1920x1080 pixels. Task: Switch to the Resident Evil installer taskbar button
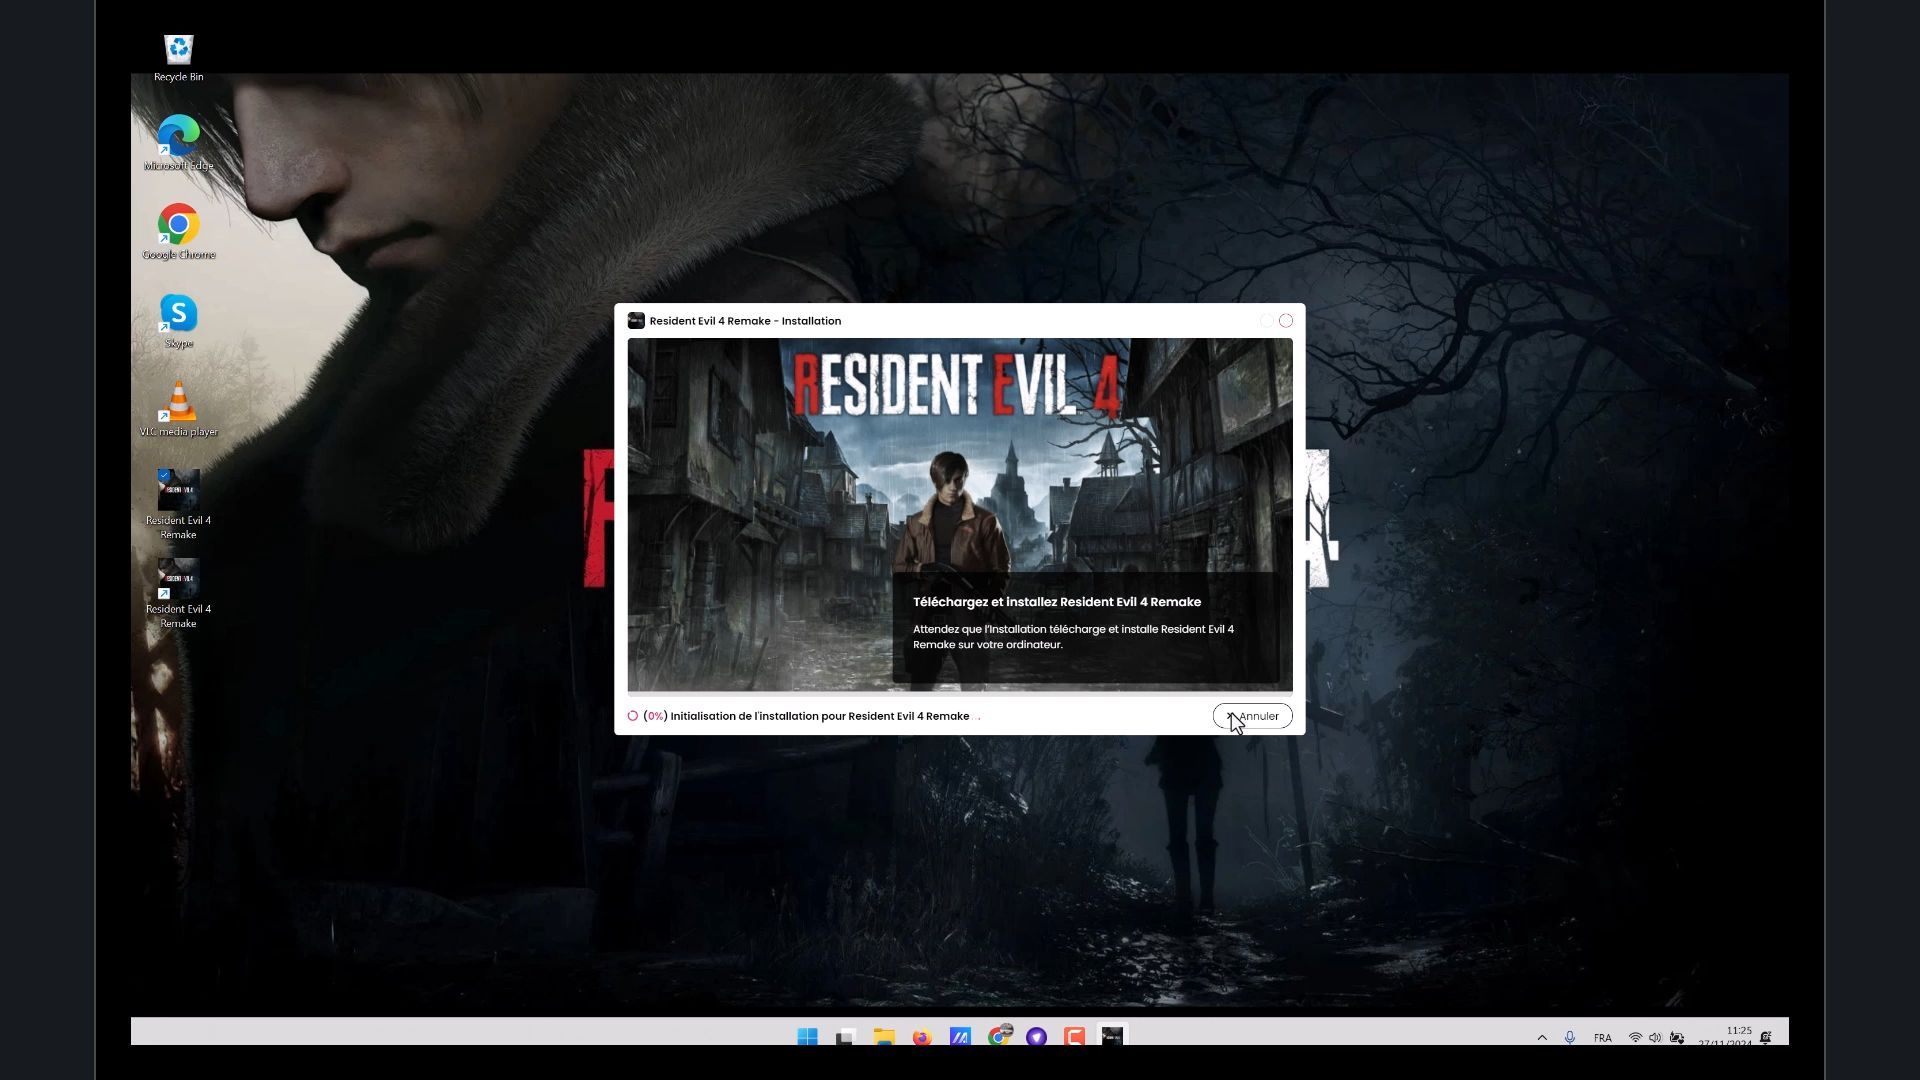tap(1112, 1036)
